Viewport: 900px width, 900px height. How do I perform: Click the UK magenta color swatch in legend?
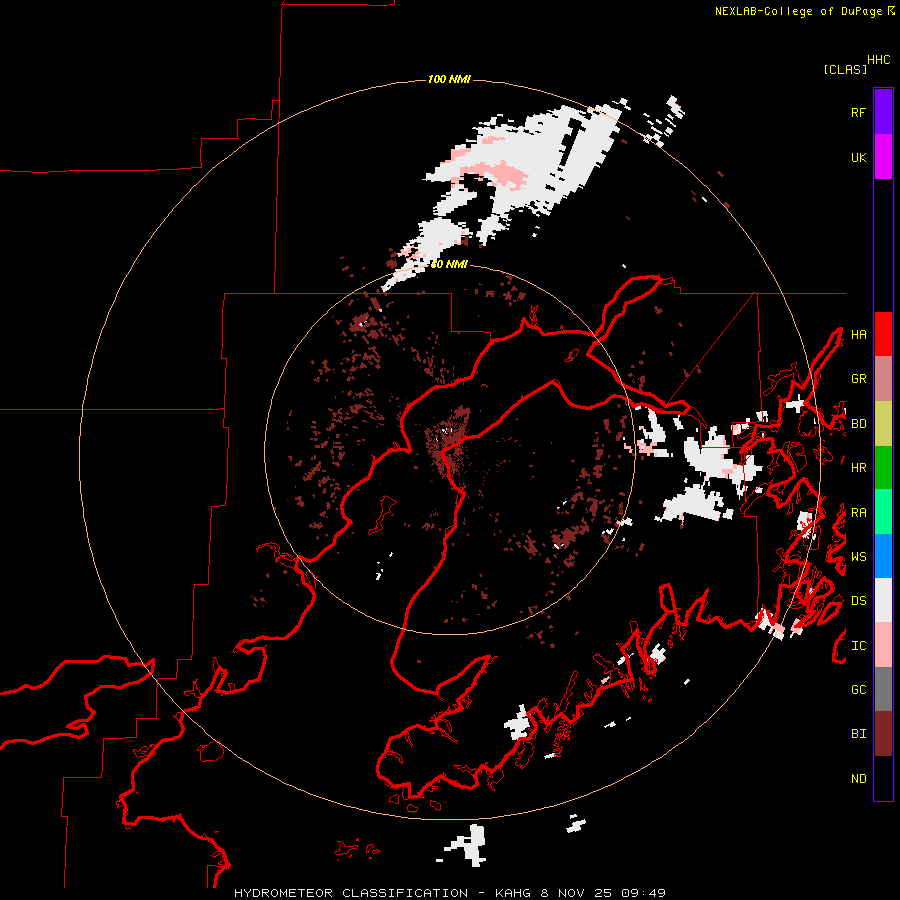883,157
